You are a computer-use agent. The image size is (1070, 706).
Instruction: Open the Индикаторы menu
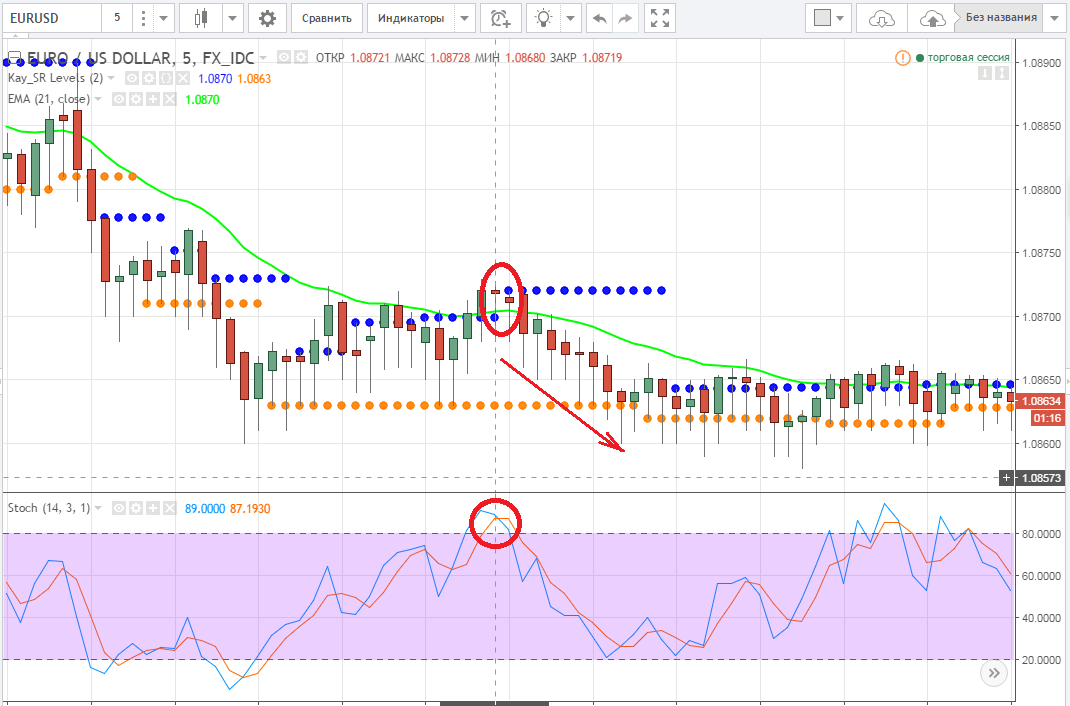(410, 18)
